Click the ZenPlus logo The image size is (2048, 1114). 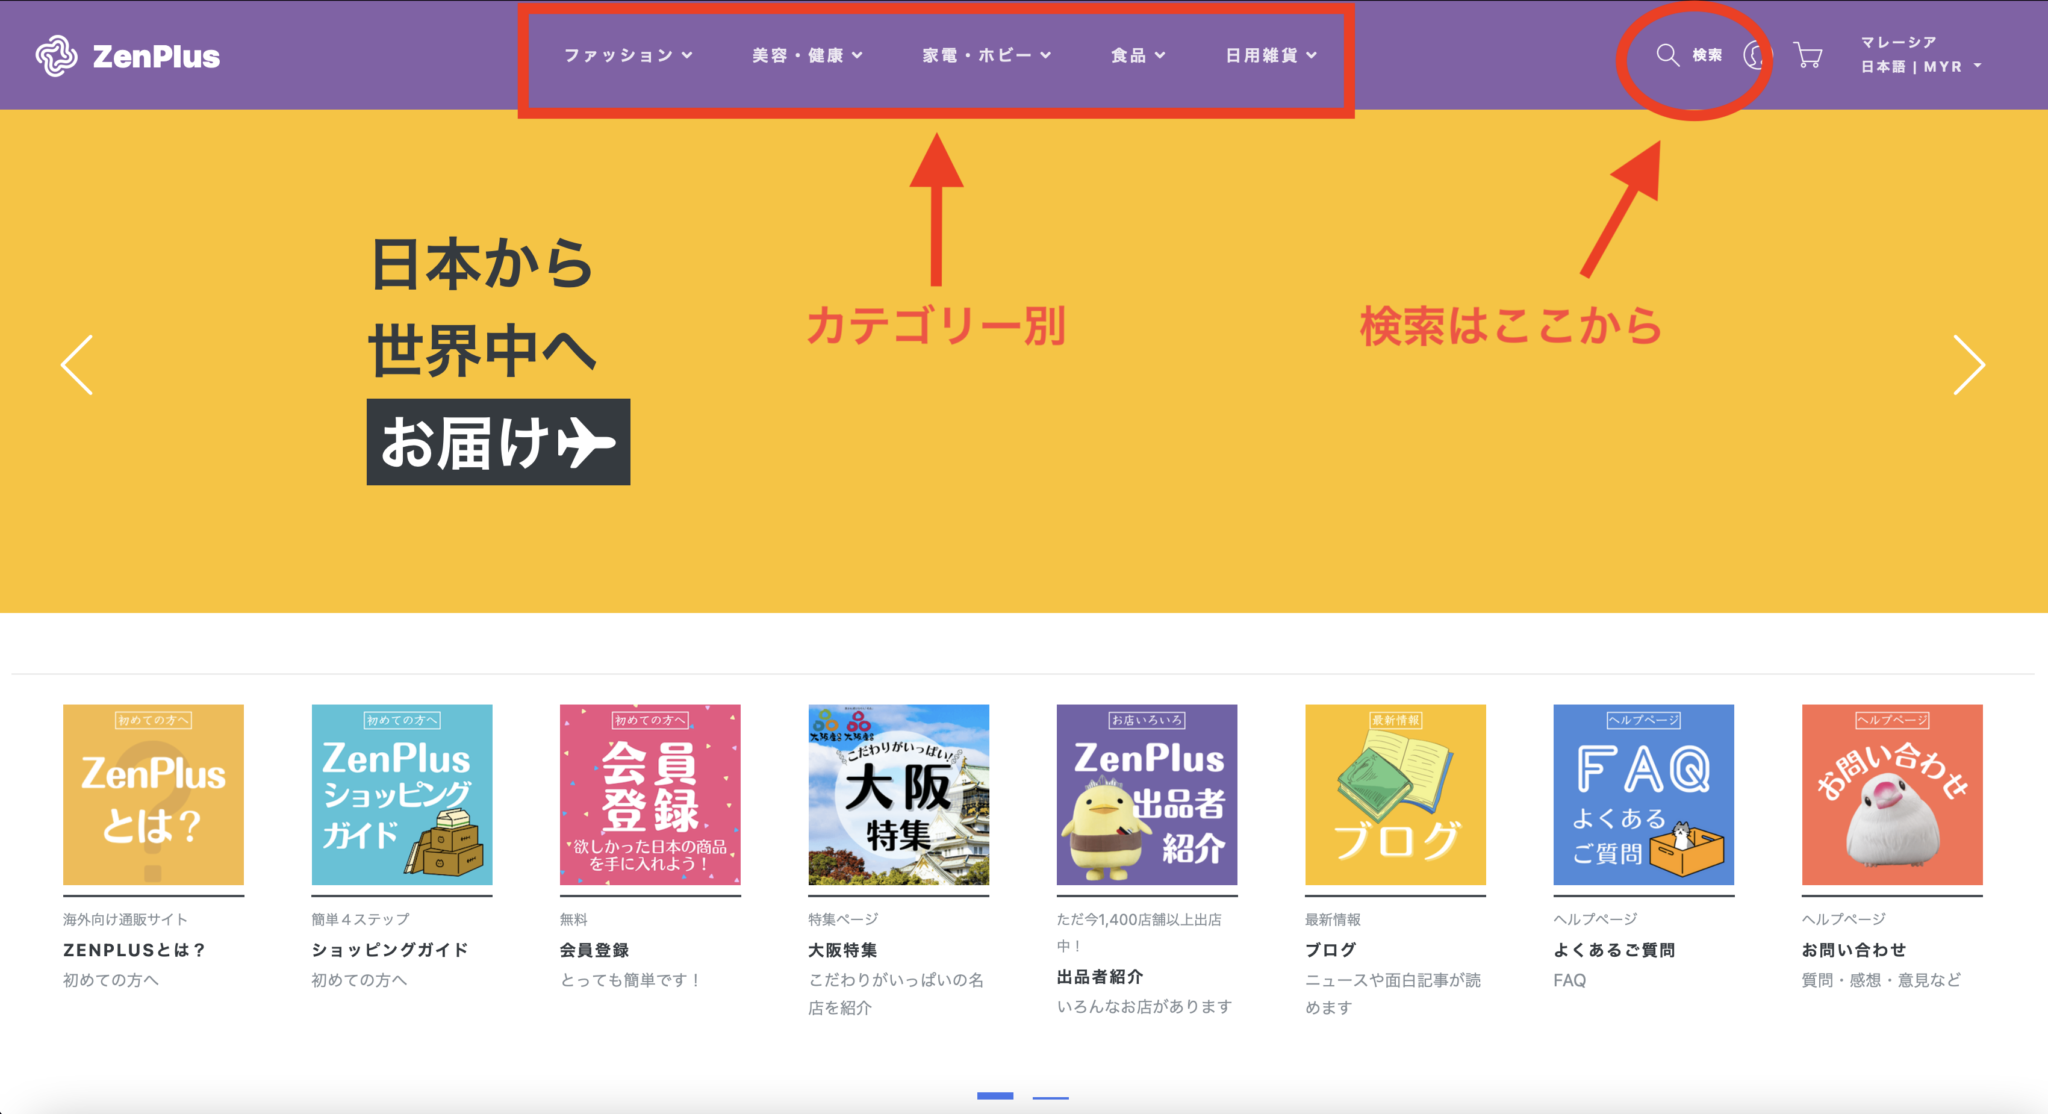coord(128,56)
